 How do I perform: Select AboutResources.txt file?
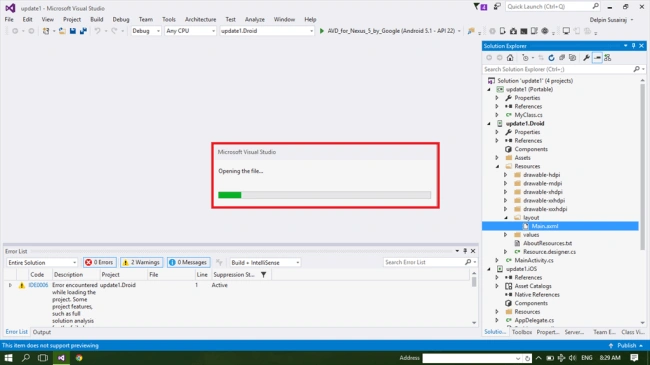[547, 243]
